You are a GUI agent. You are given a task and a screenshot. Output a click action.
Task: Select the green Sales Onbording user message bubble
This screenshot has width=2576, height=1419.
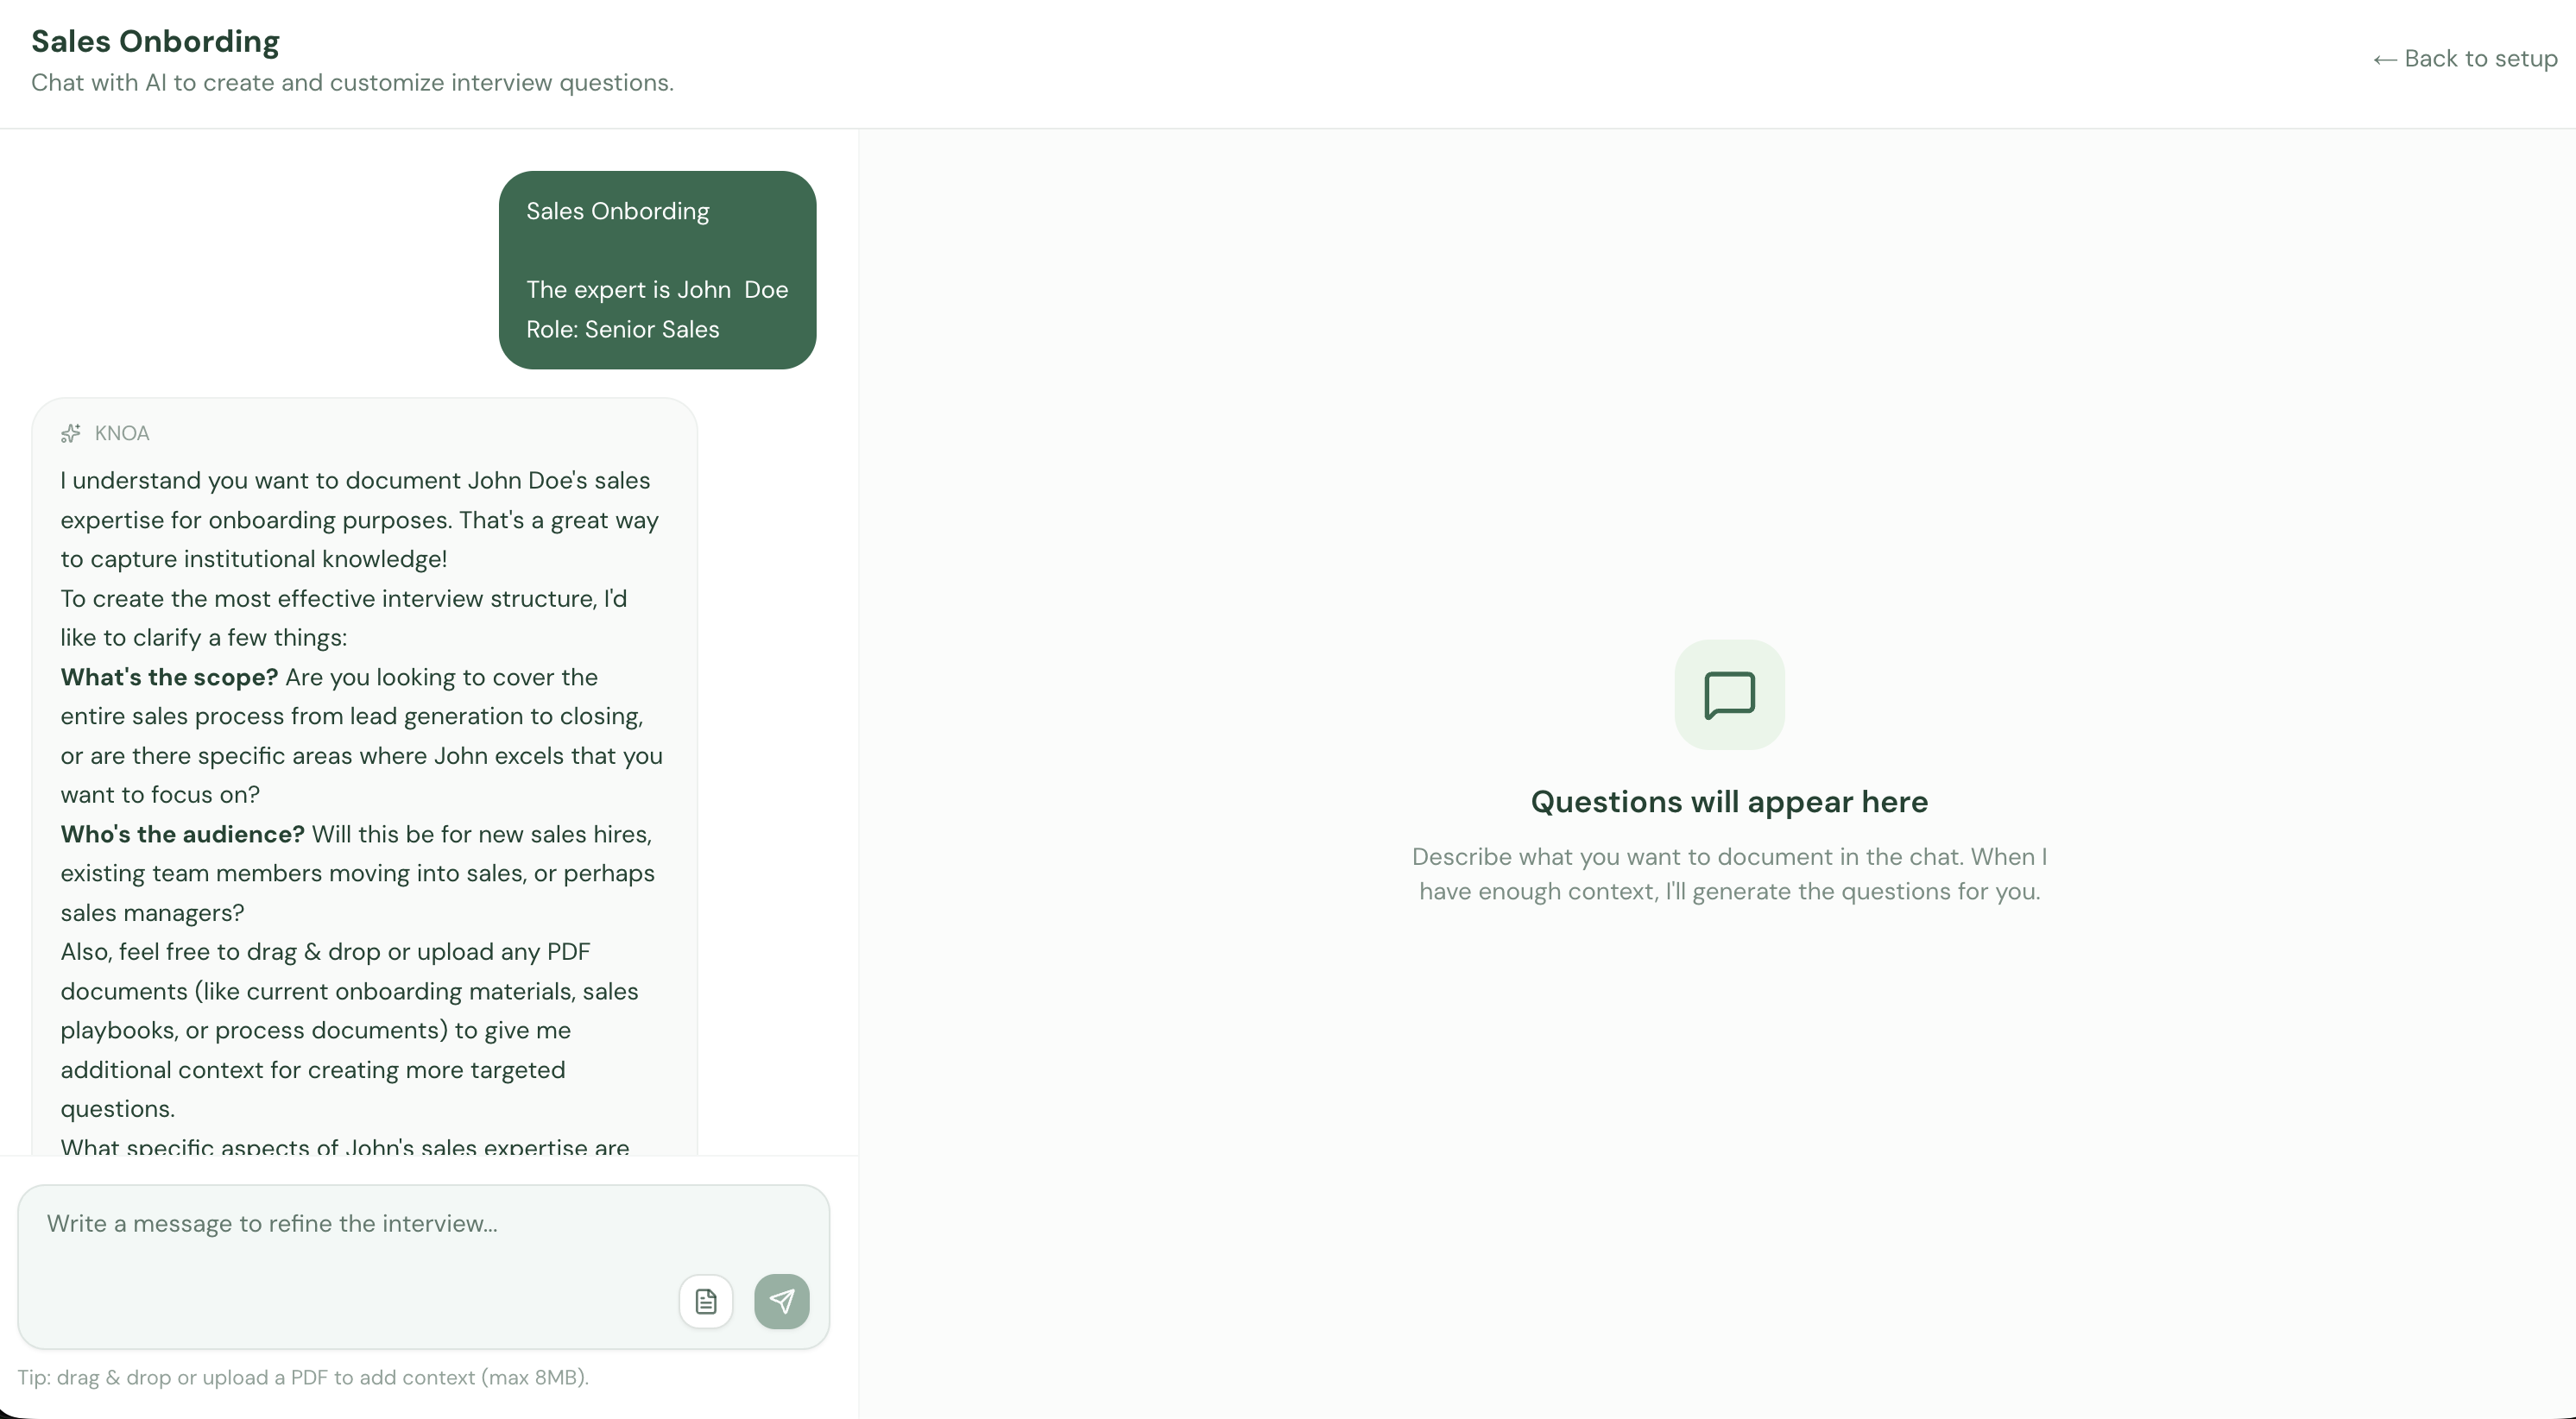click(x=657, y=270)
